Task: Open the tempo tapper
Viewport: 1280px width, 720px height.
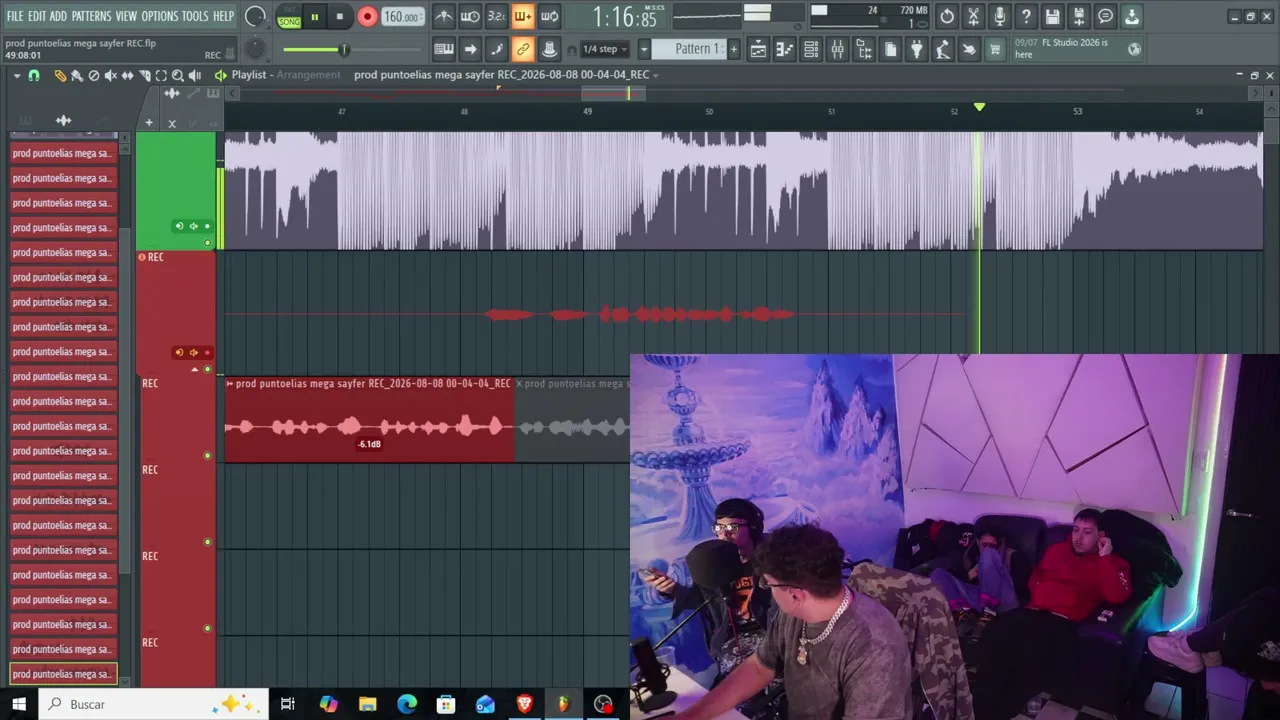Action: [x=942, y=49]
